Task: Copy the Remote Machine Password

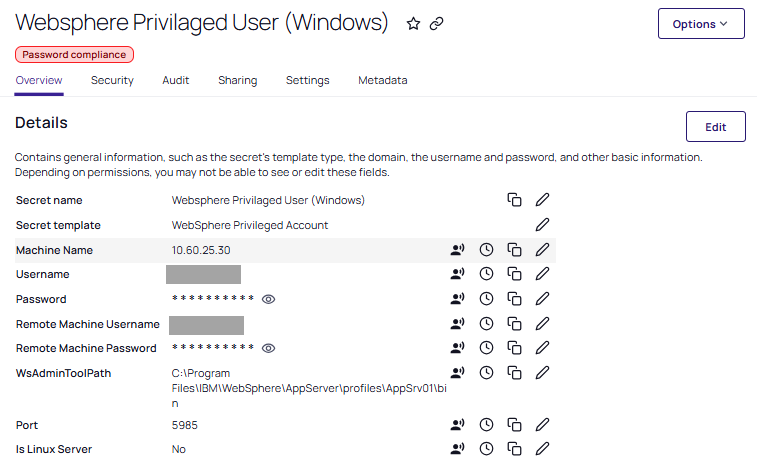Action: 514,347
